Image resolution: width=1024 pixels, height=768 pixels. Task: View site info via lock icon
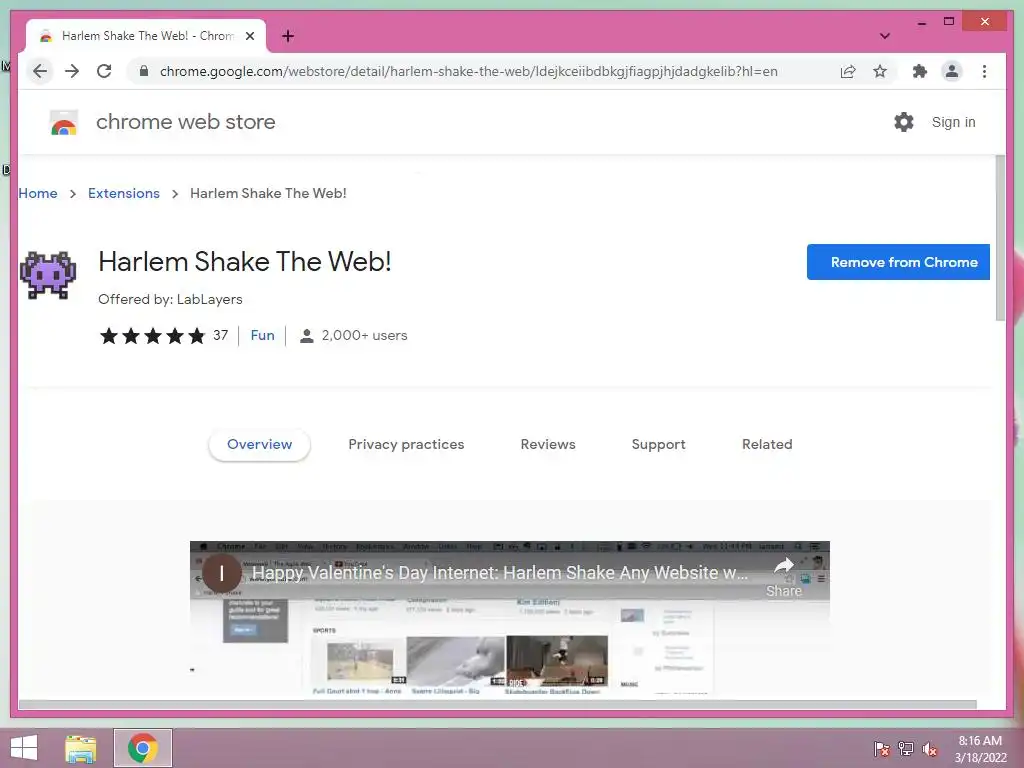[144, 71]
